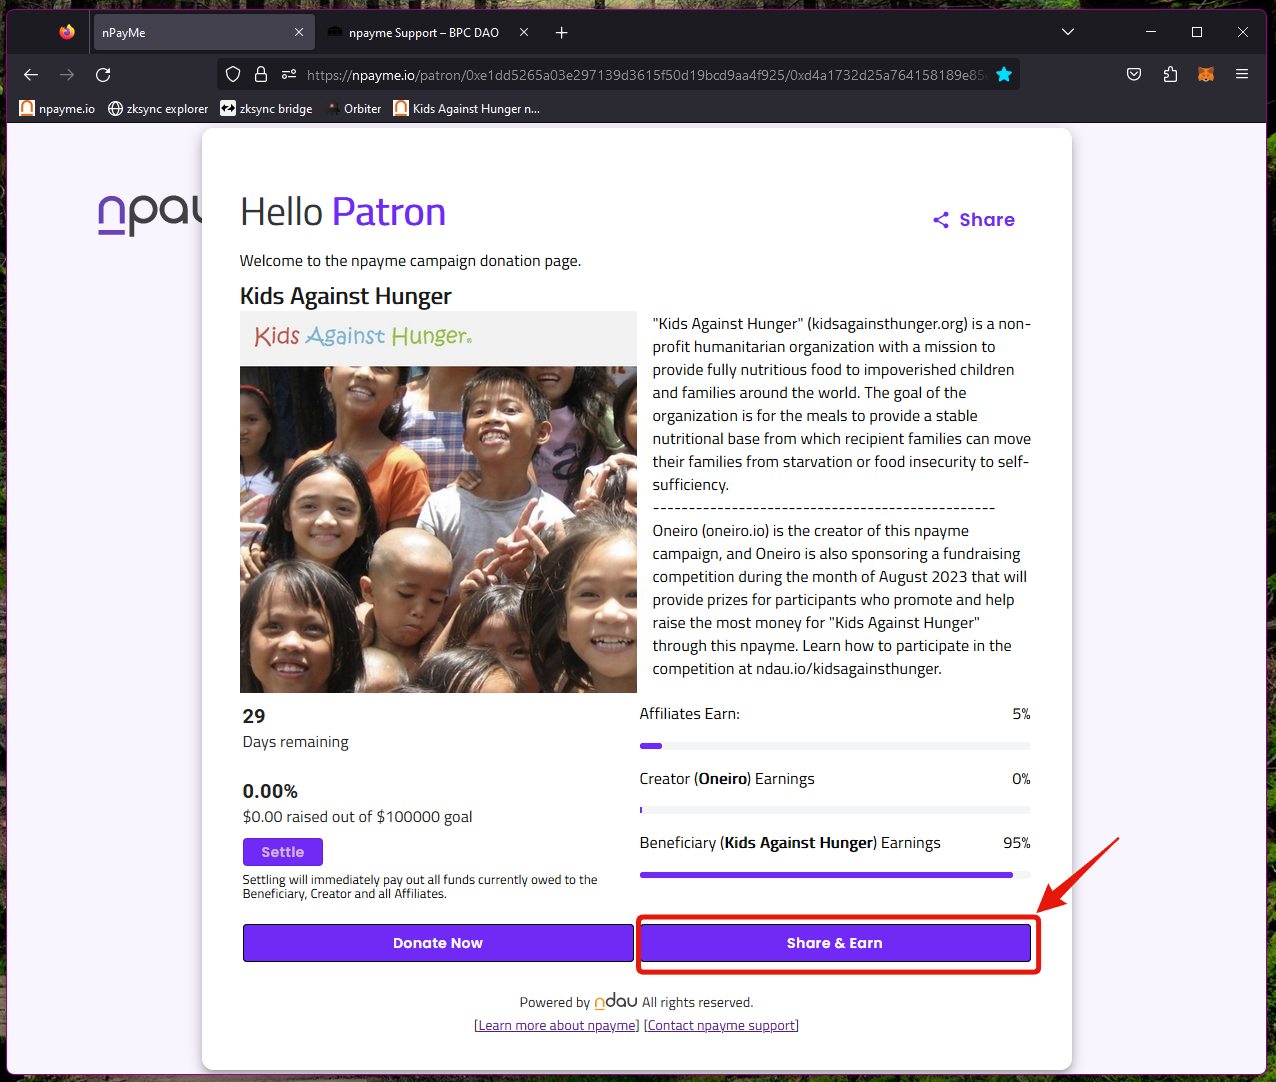Click the Hello Patron heading
This screenshot has height=1082, width=1276.
click(x=343, y=212)
